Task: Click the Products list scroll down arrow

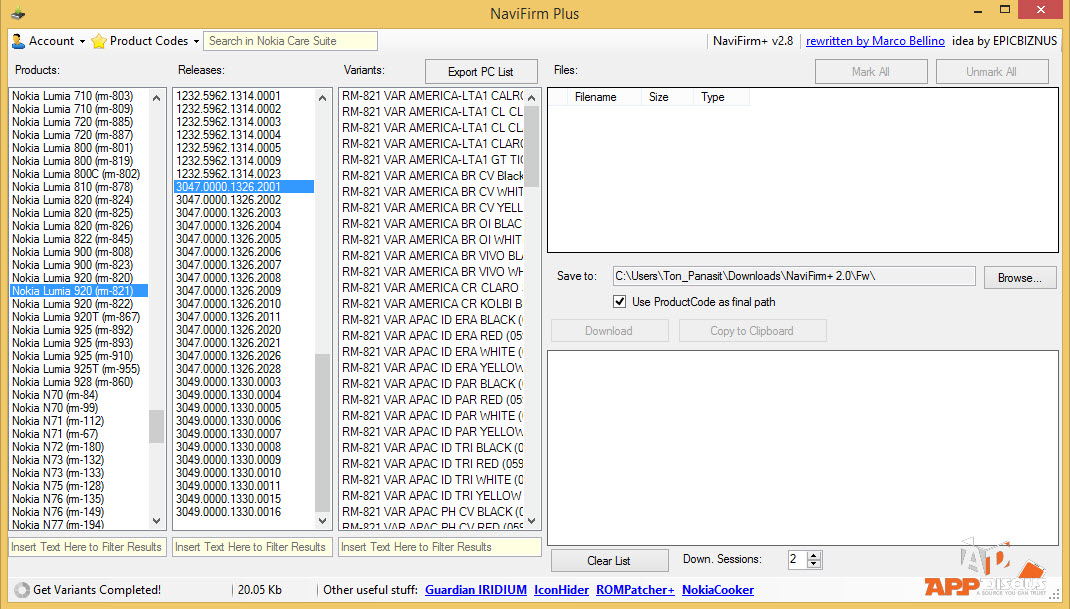Action: tap(156, 521)
